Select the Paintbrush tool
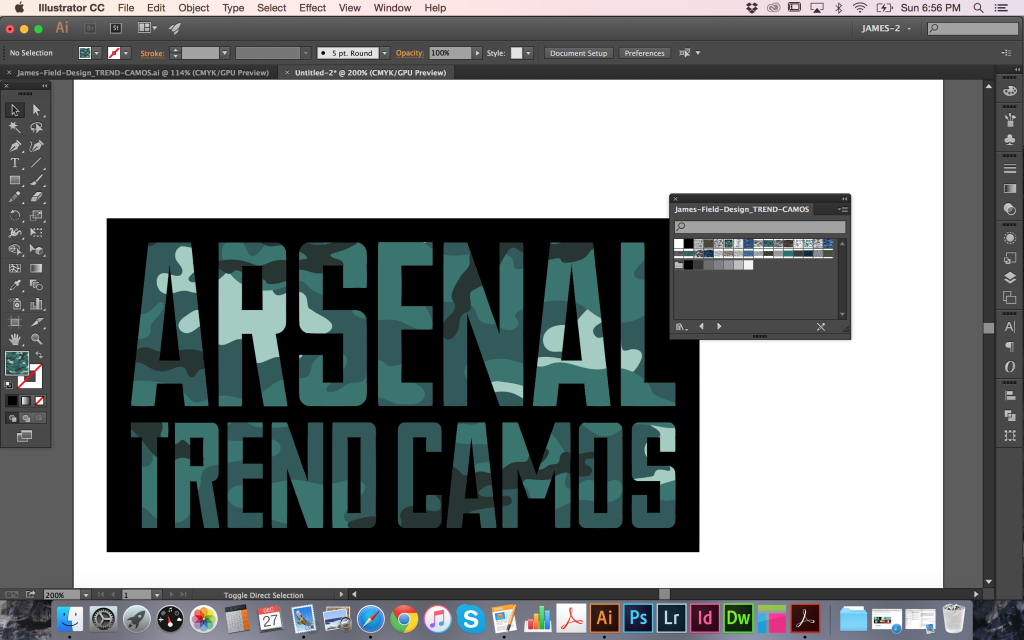The height and width of the screenshot is (640, 1024). click(37, 180)
